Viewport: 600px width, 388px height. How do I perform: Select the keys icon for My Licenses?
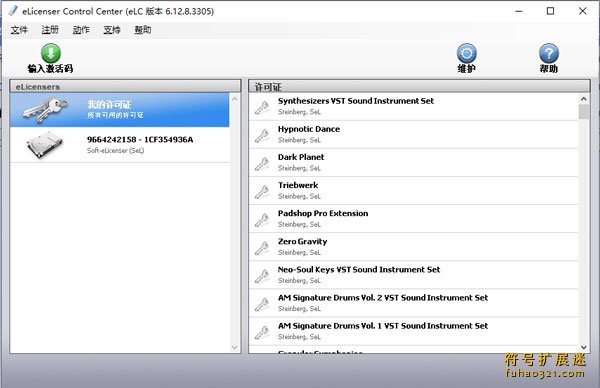tap(46, 110)
